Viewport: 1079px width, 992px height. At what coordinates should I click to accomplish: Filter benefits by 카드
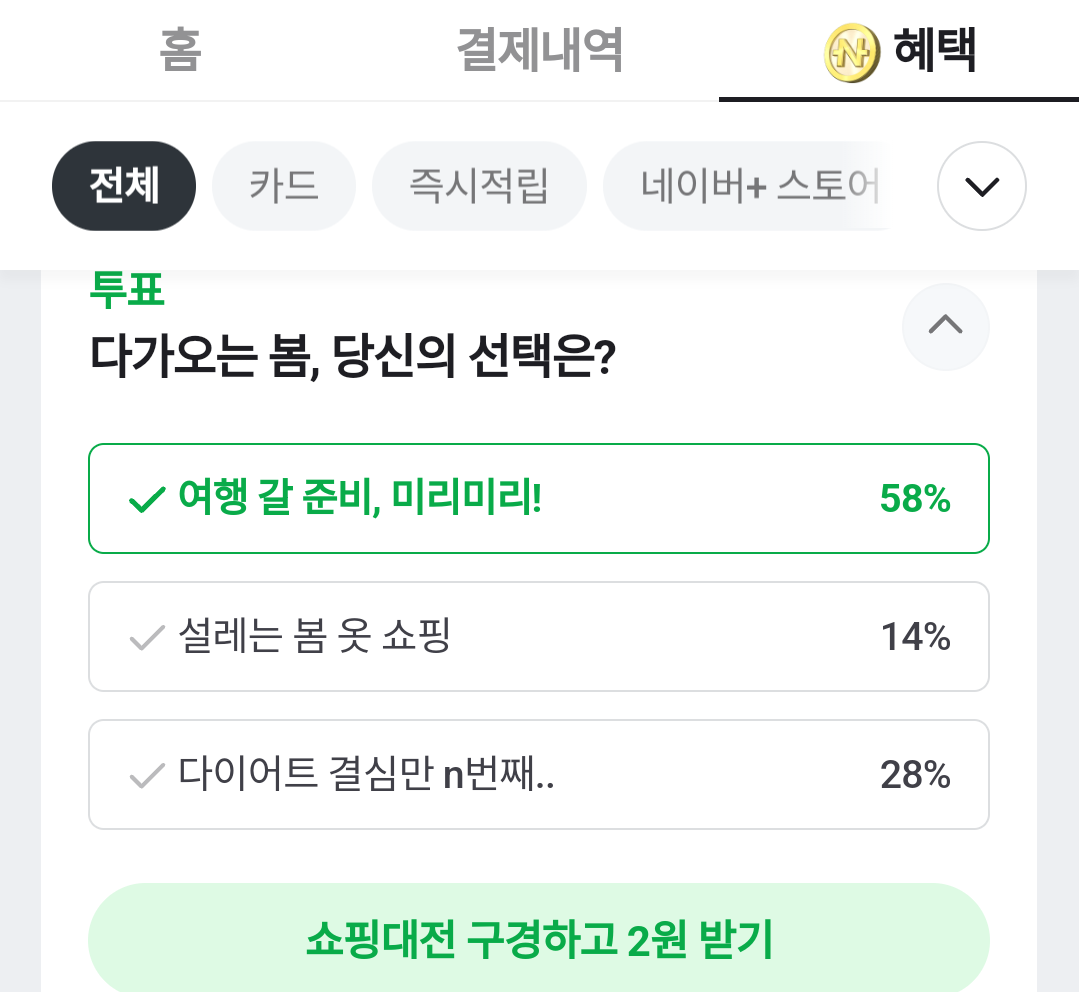284,186
